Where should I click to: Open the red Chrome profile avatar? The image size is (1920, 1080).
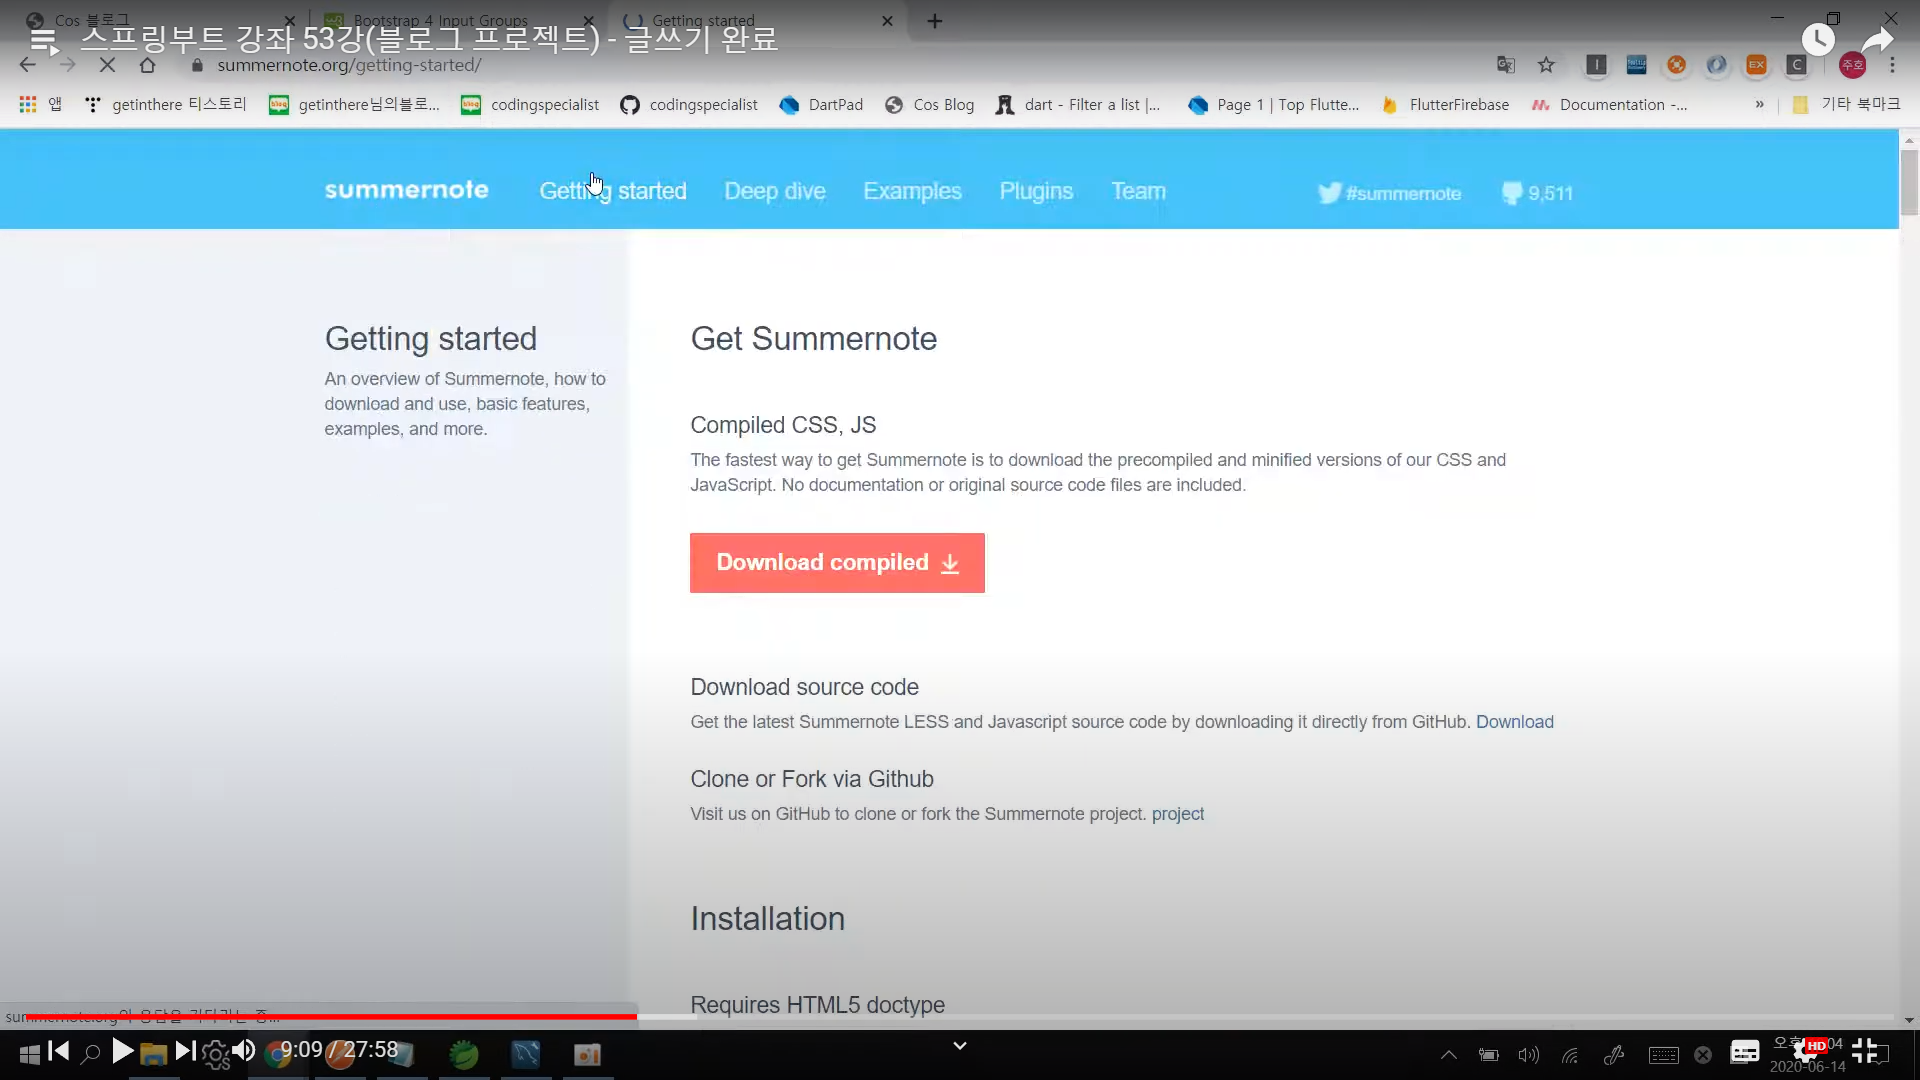(x=1853, y=65)
